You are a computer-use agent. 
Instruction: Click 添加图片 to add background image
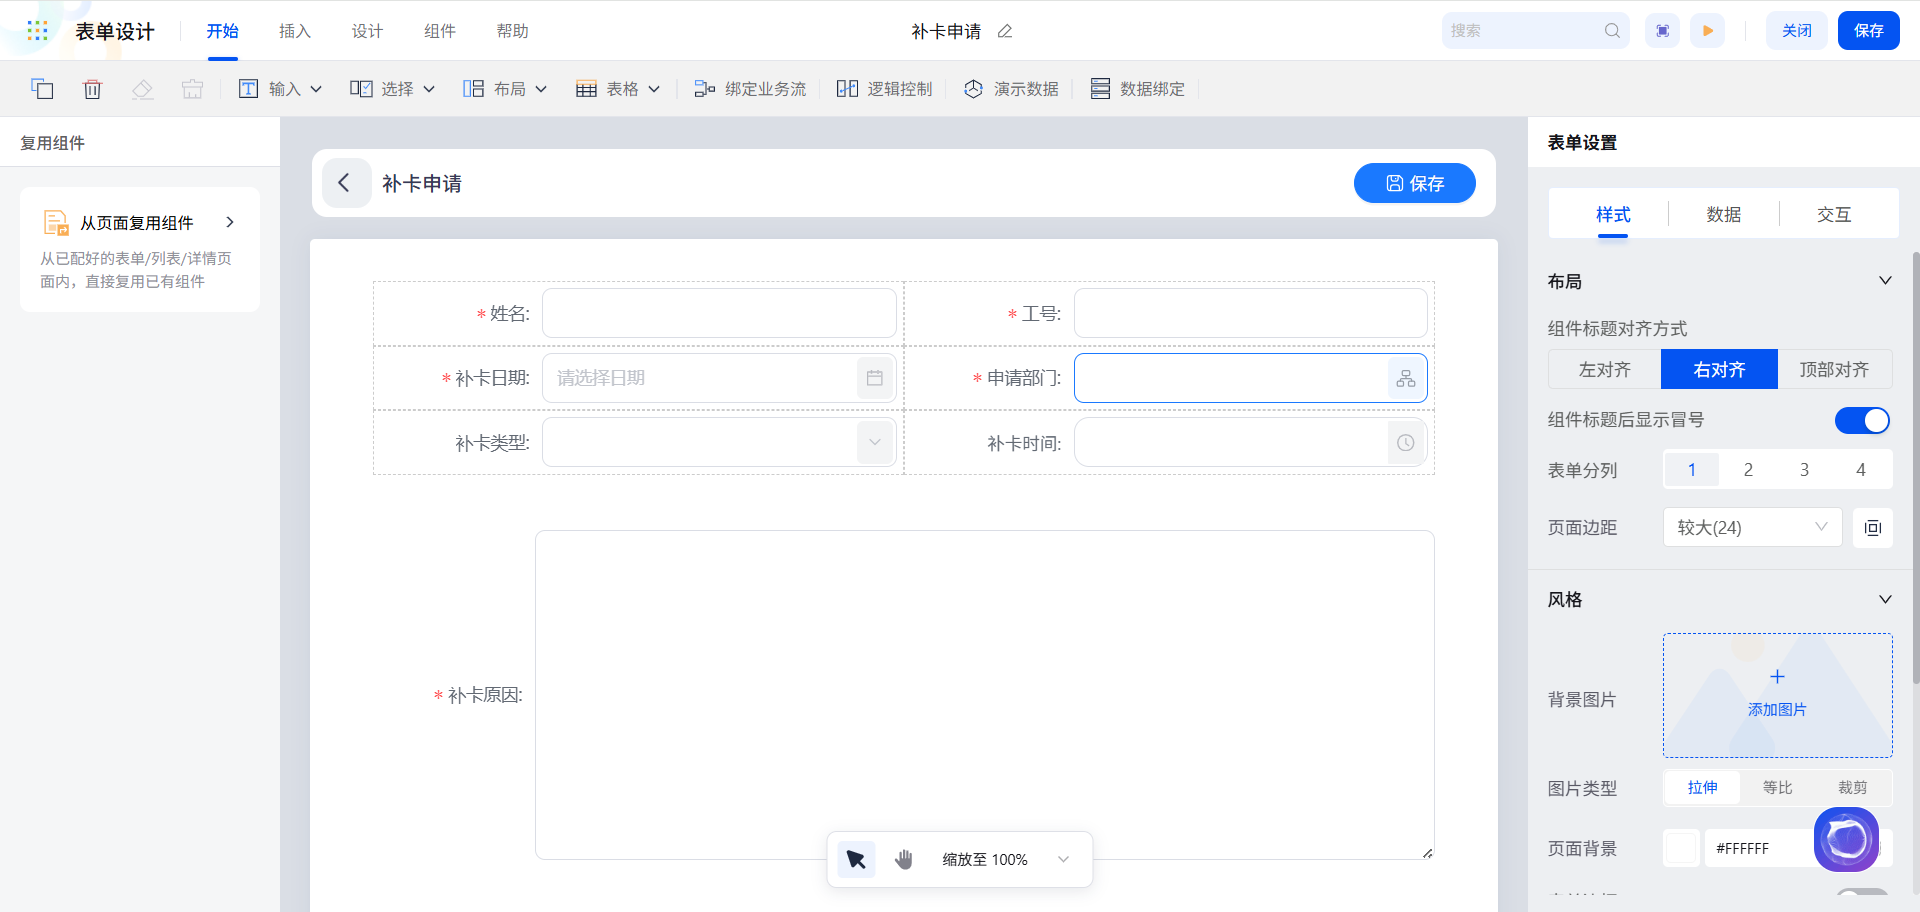click(x=1777, y=695)
